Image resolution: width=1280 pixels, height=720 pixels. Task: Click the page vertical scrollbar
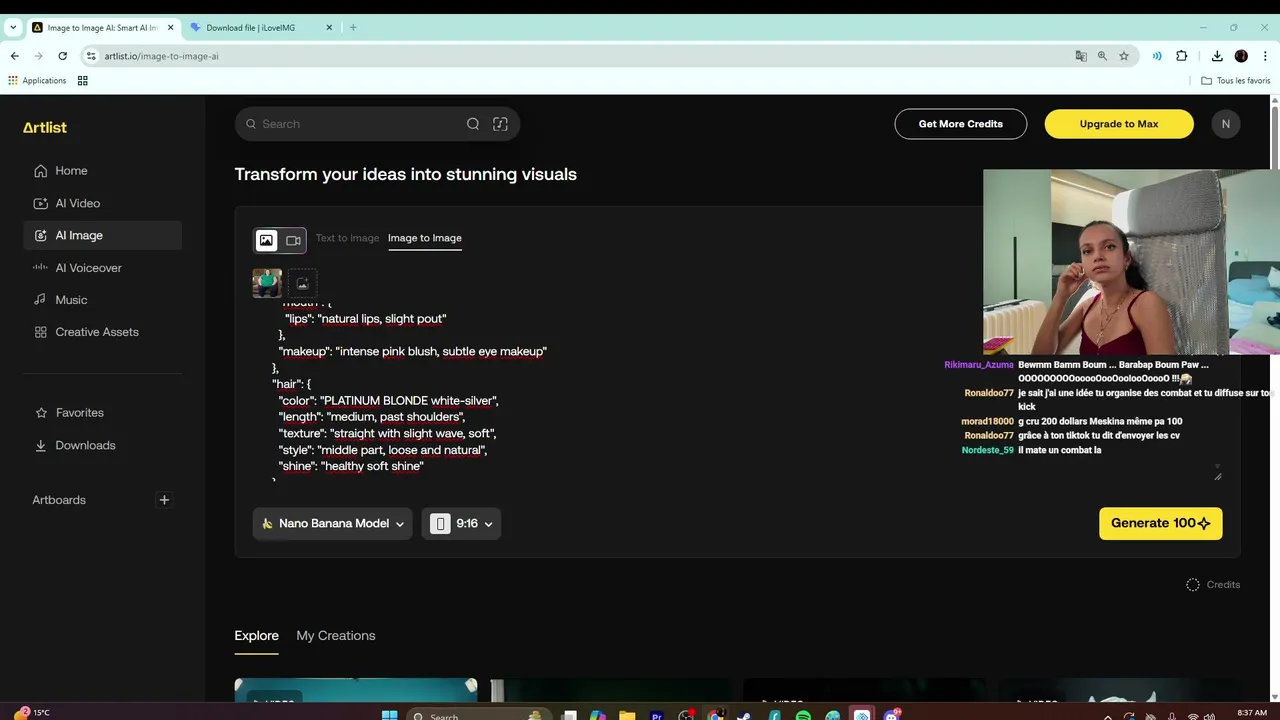click(x=1274, y=140)
